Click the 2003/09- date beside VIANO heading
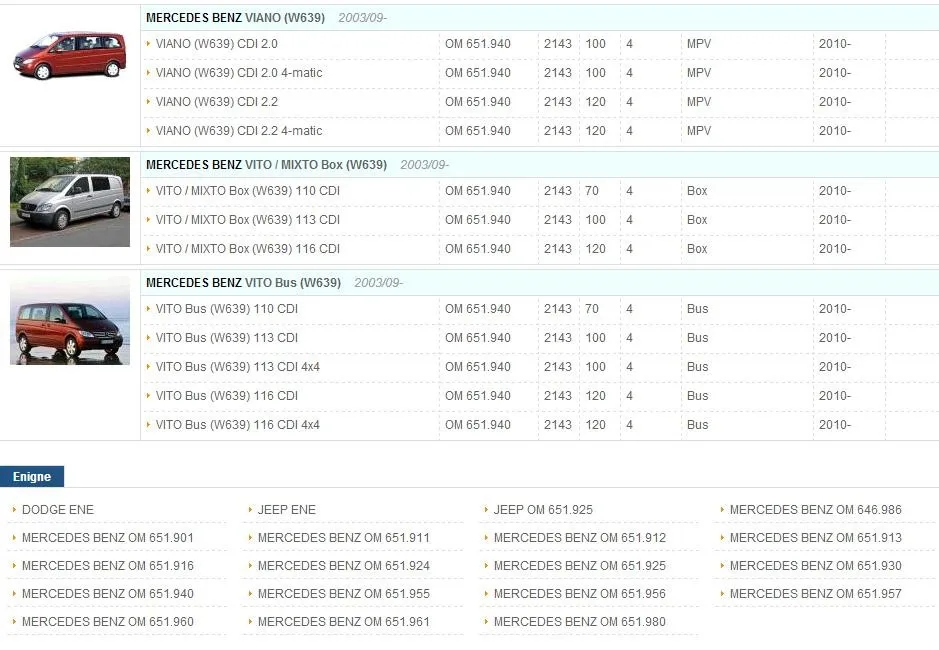Screen dimensions: 939x650 pyautogui.click(x=362, y=18)
